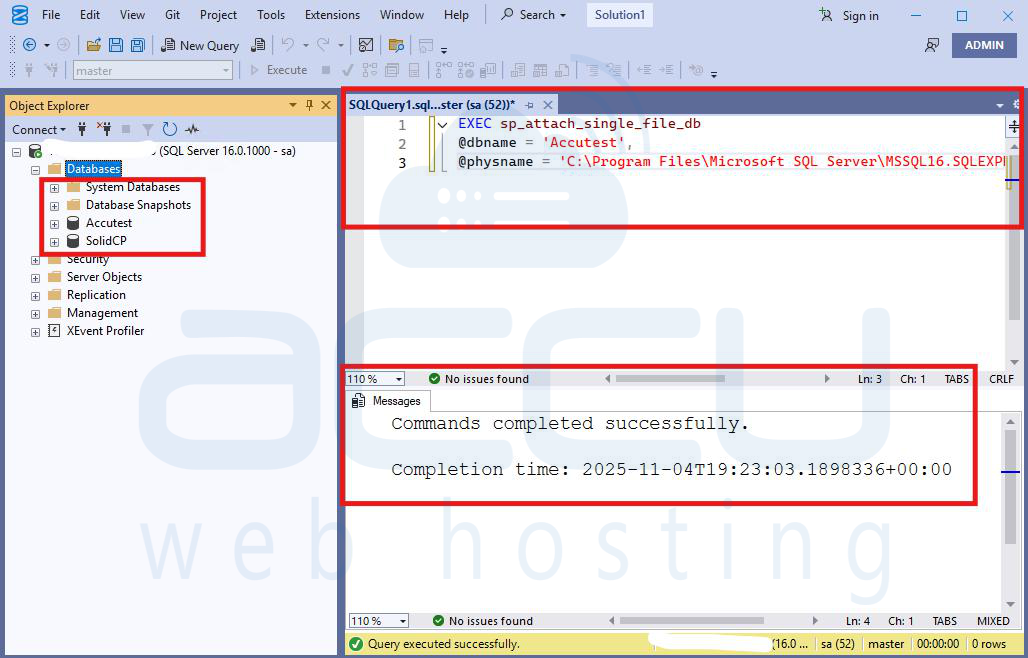Open Activity Monitor from Object Explorer toolbar

click(191, 129)
